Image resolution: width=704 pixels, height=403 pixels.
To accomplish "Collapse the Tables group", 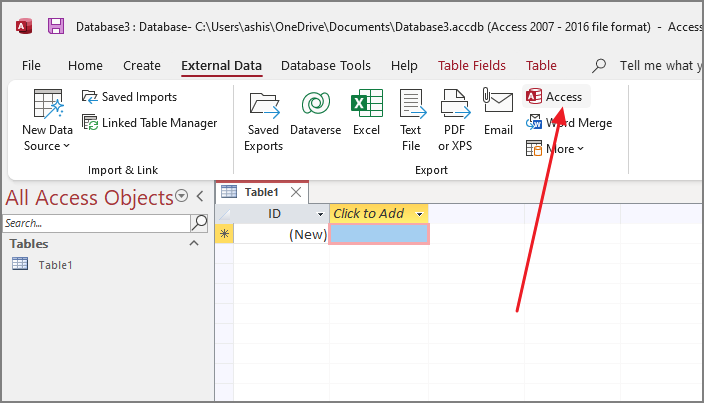I will coord(194,243).
